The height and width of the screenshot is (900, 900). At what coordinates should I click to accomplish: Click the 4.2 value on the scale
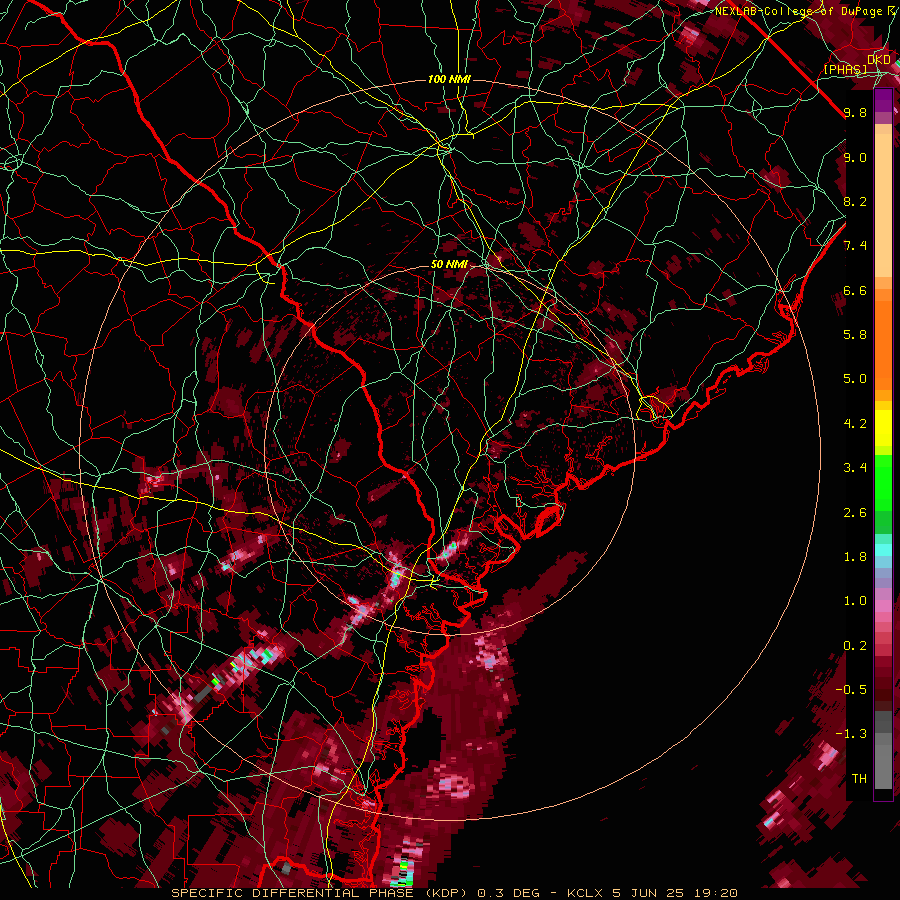tap(855, 424)
